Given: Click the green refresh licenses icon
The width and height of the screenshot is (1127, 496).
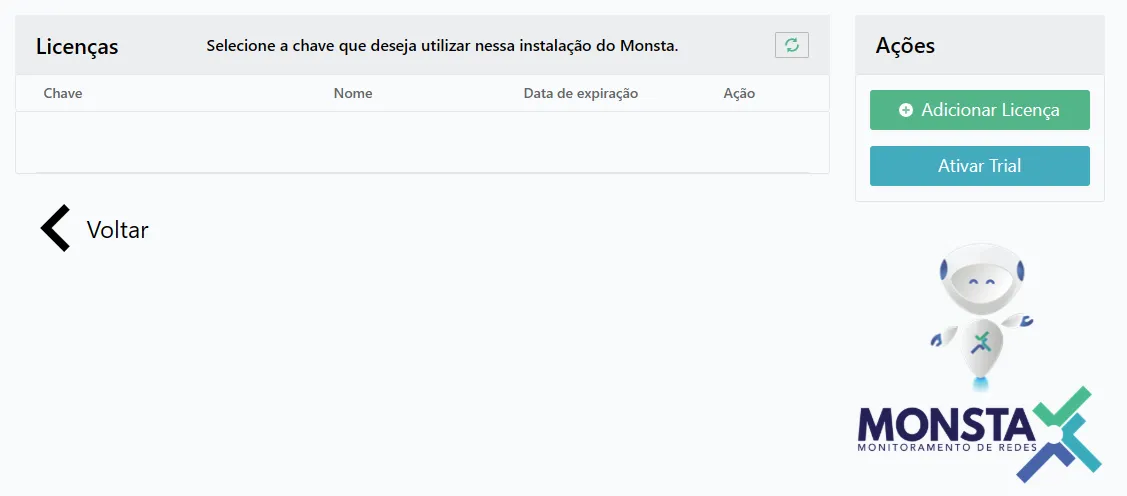Looking at the screenshot, I should pos(791,45).
